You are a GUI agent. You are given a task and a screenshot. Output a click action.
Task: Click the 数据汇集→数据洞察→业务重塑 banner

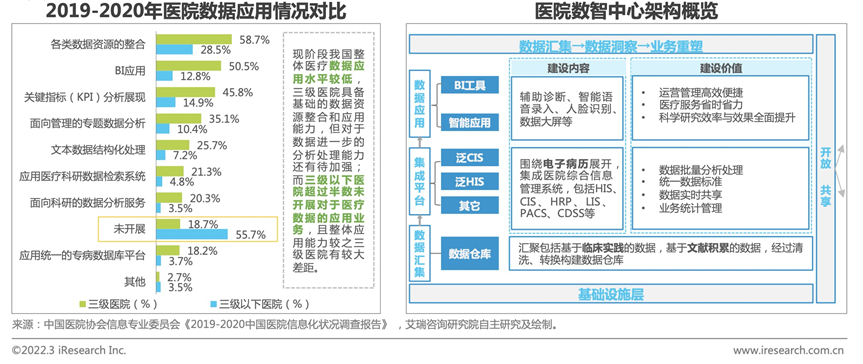tap(610, 45)
